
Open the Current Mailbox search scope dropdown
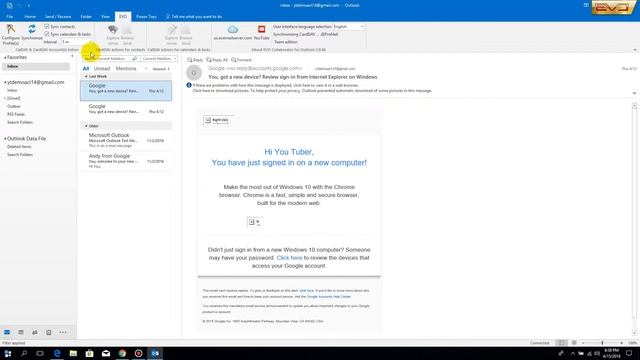[x=159, y=59]
